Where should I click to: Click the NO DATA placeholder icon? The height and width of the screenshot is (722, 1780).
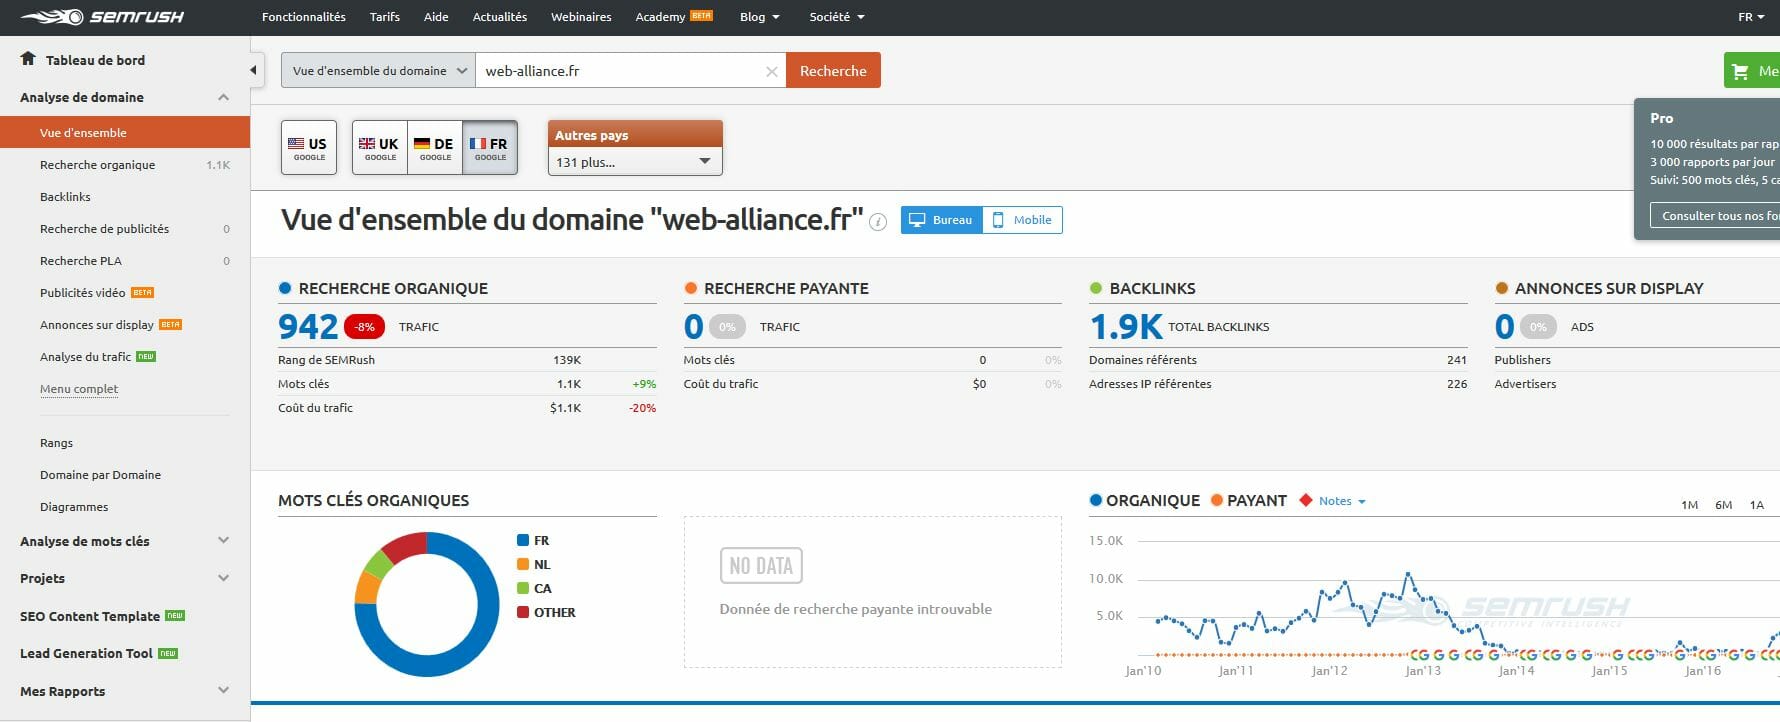(761, 566)
